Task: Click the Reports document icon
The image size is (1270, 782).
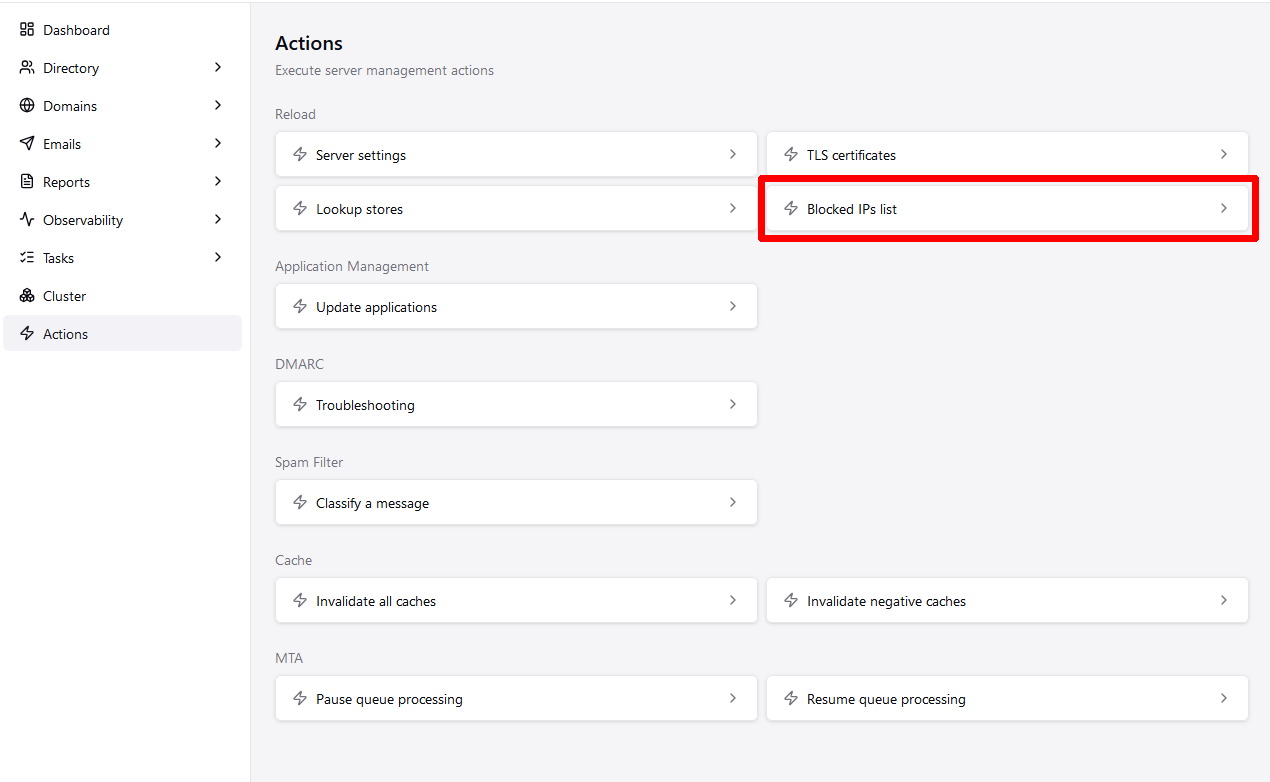Action: tap(27, 182)
